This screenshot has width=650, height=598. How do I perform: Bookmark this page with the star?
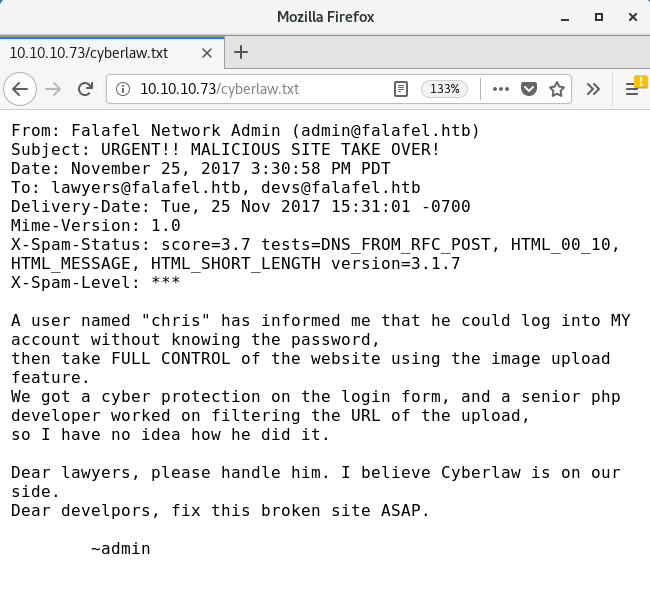[557, 89]
